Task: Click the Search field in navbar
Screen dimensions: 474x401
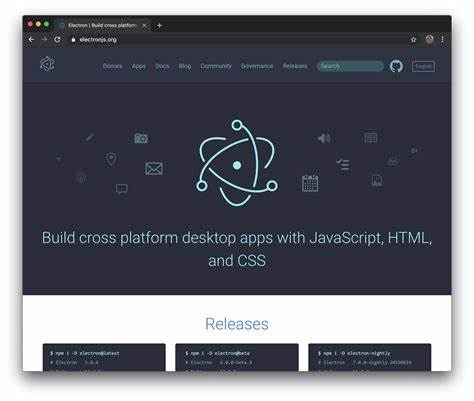Action: (x=350, y=66)
